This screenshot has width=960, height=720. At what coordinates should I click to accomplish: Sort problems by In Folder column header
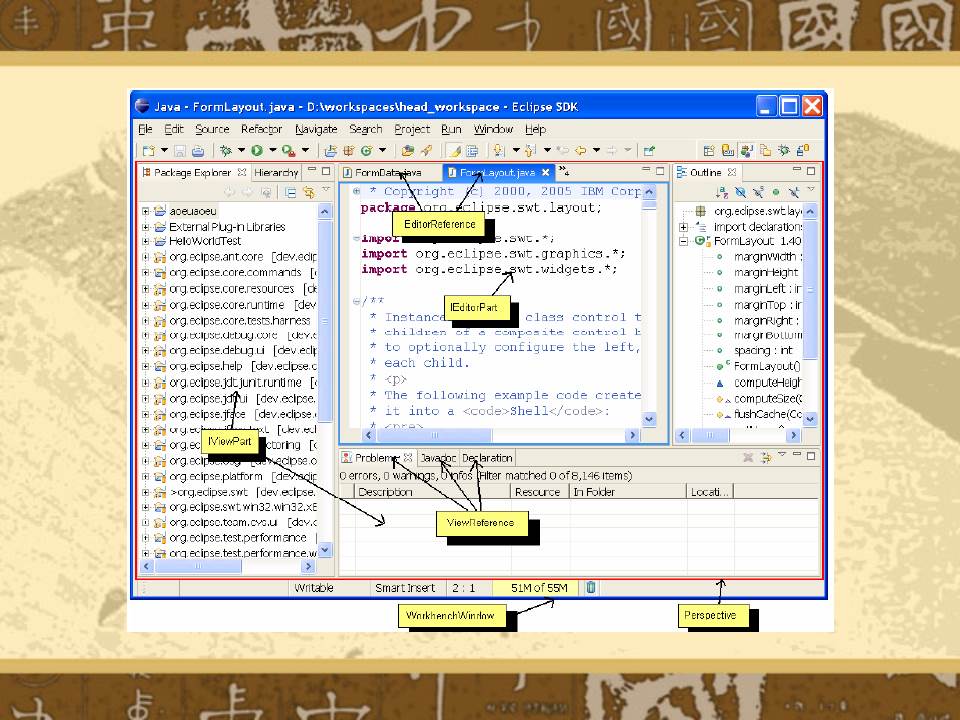[x=628, y=492]
